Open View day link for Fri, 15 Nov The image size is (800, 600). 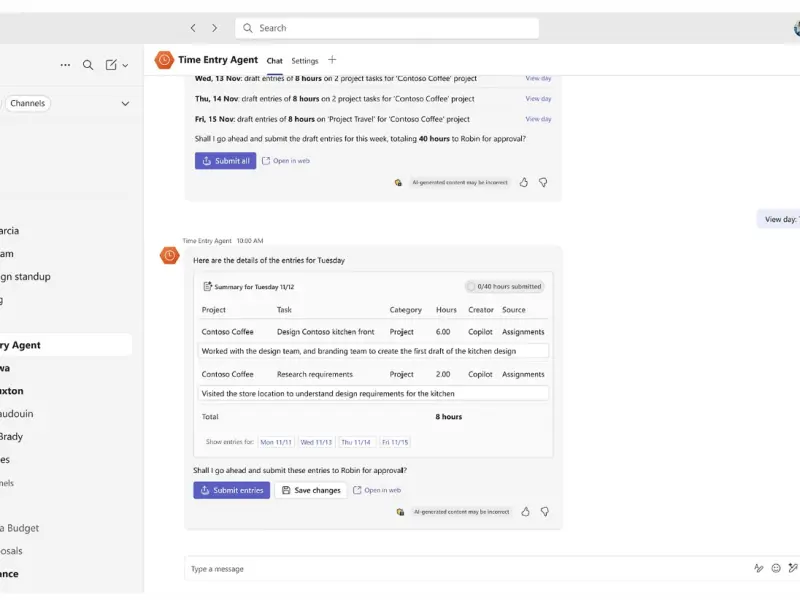pos(538,119)
